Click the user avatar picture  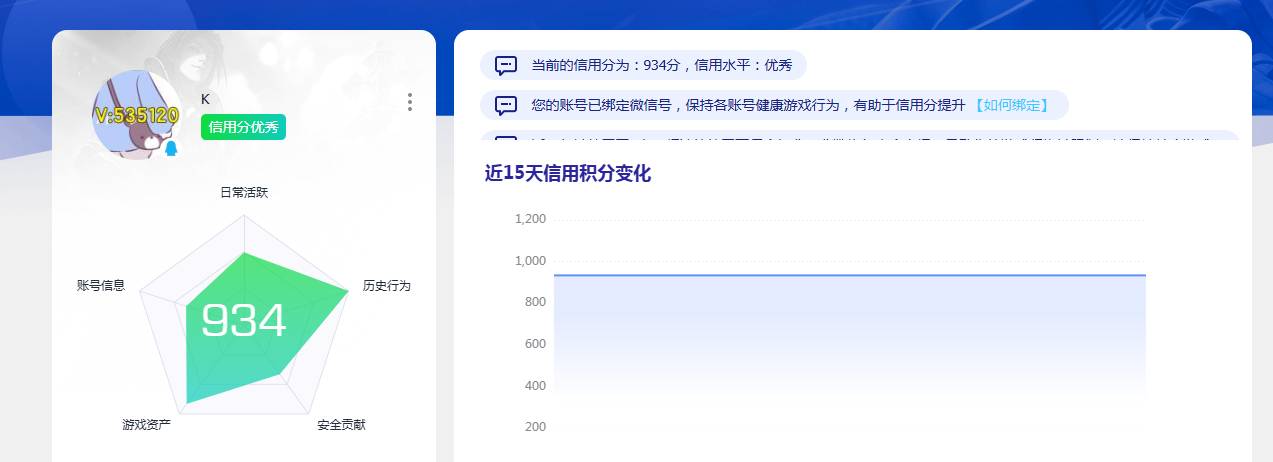(136, 114)
